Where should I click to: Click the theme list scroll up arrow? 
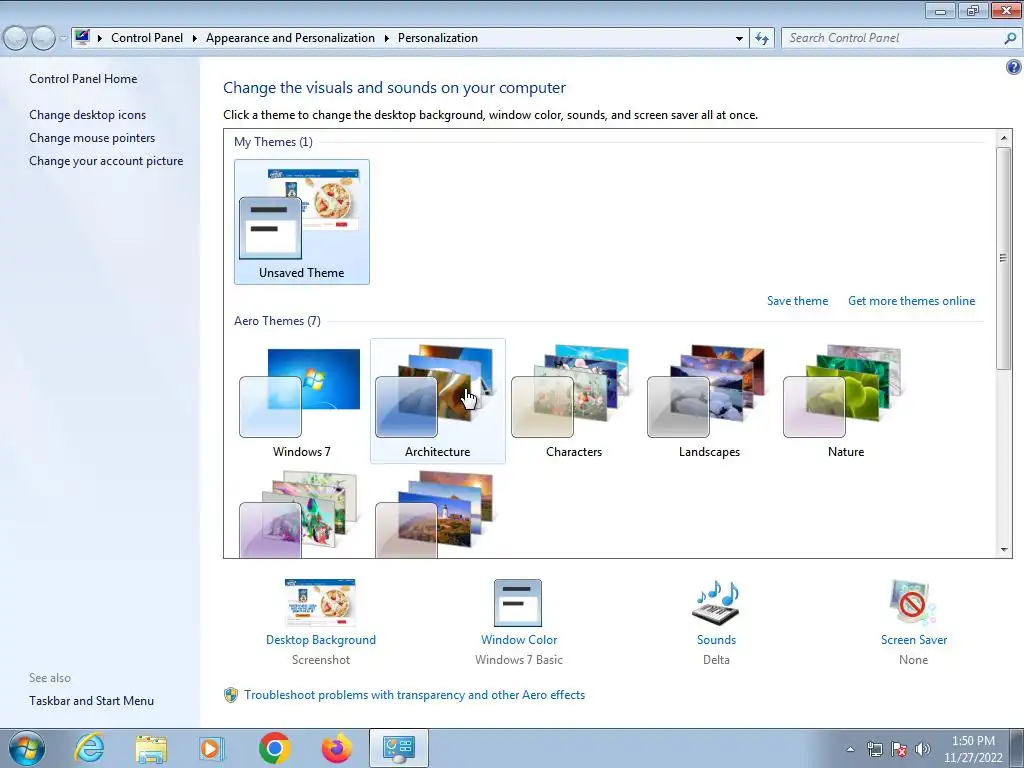click(1004, 138)
